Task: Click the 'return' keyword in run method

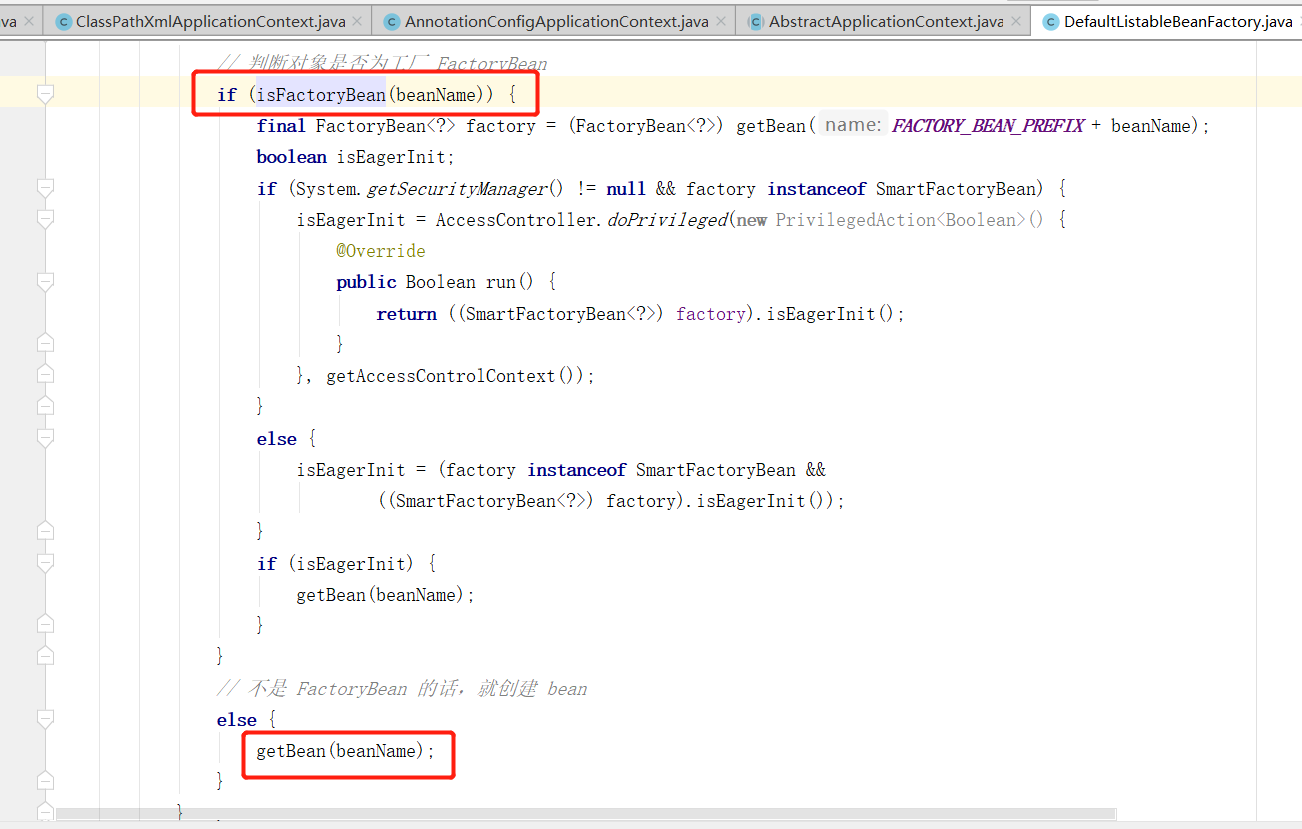Action: [406, 314]
